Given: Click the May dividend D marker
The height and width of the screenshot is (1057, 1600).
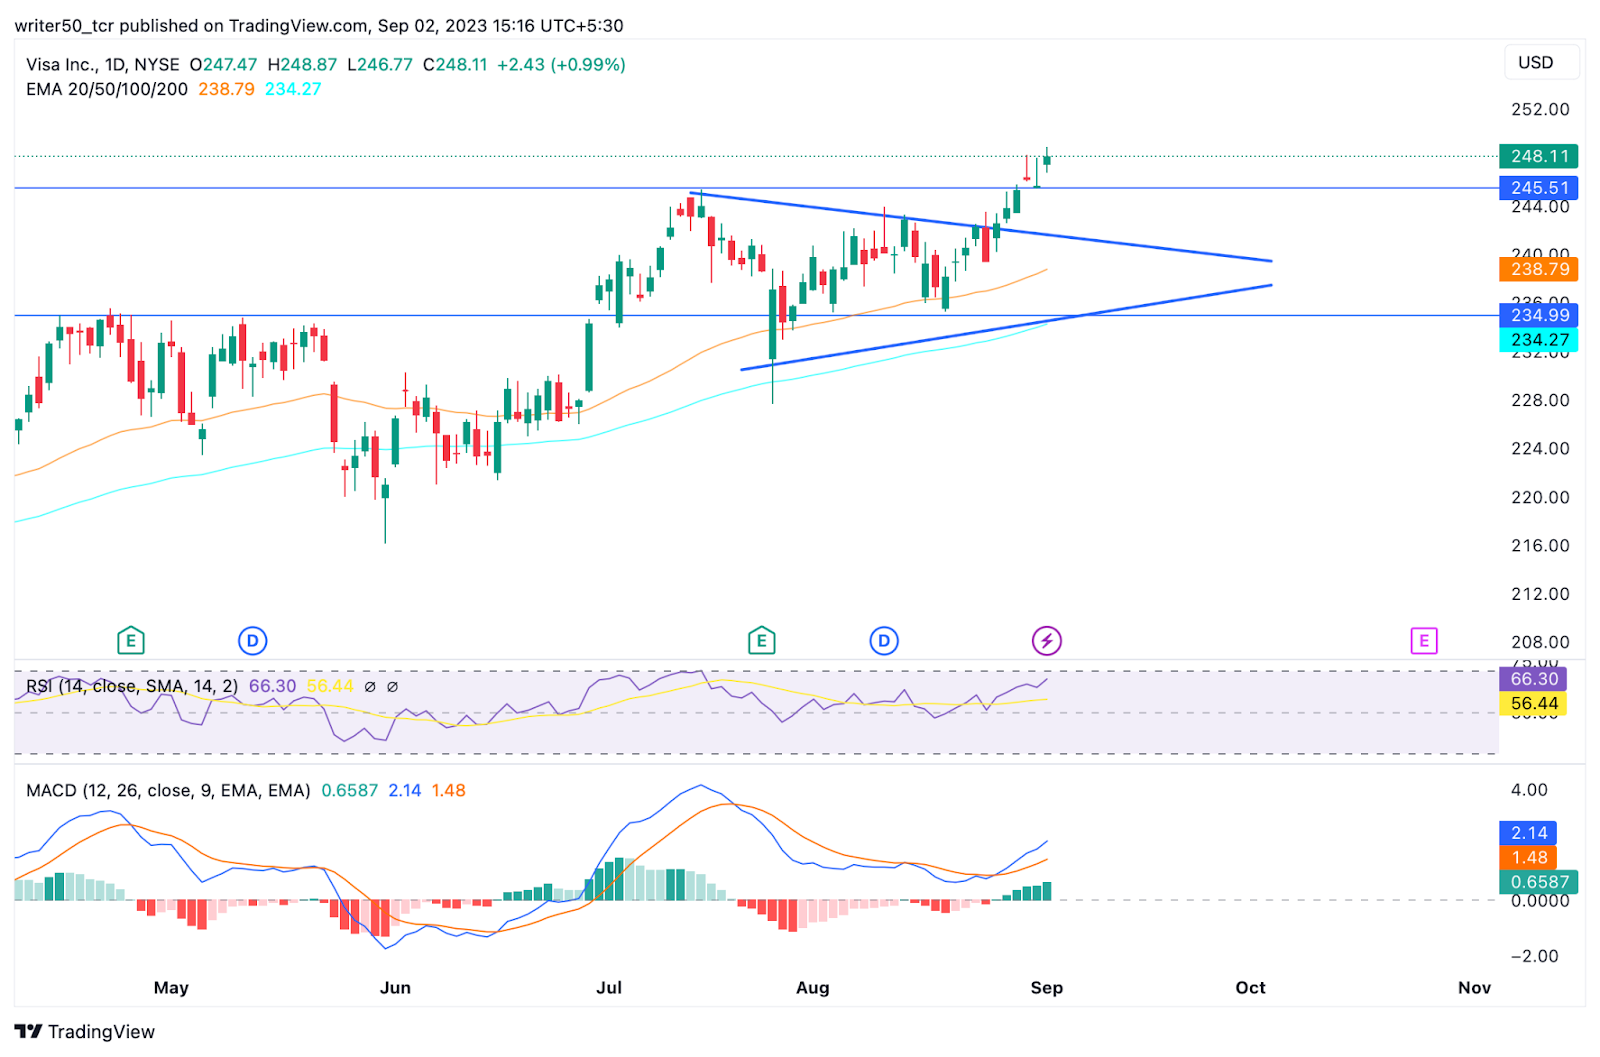Looking at the screenshot, I should coord(253,640).
